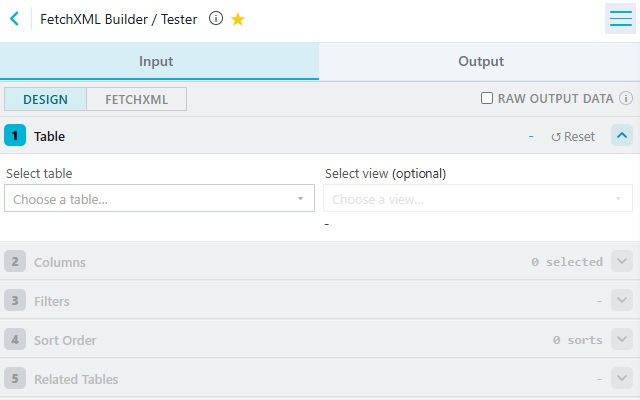Click the Columns section heading
This screenshot has height=400, width=640.
[60, 262]
